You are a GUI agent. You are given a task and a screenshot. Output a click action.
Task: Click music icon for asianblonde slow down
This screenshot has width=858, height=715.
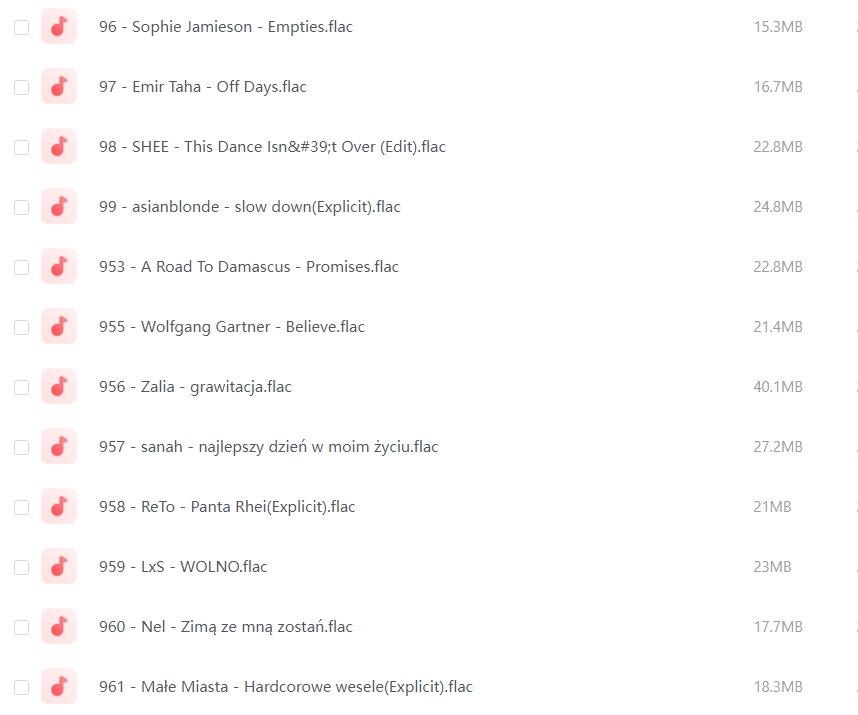[x=59, y=206]
